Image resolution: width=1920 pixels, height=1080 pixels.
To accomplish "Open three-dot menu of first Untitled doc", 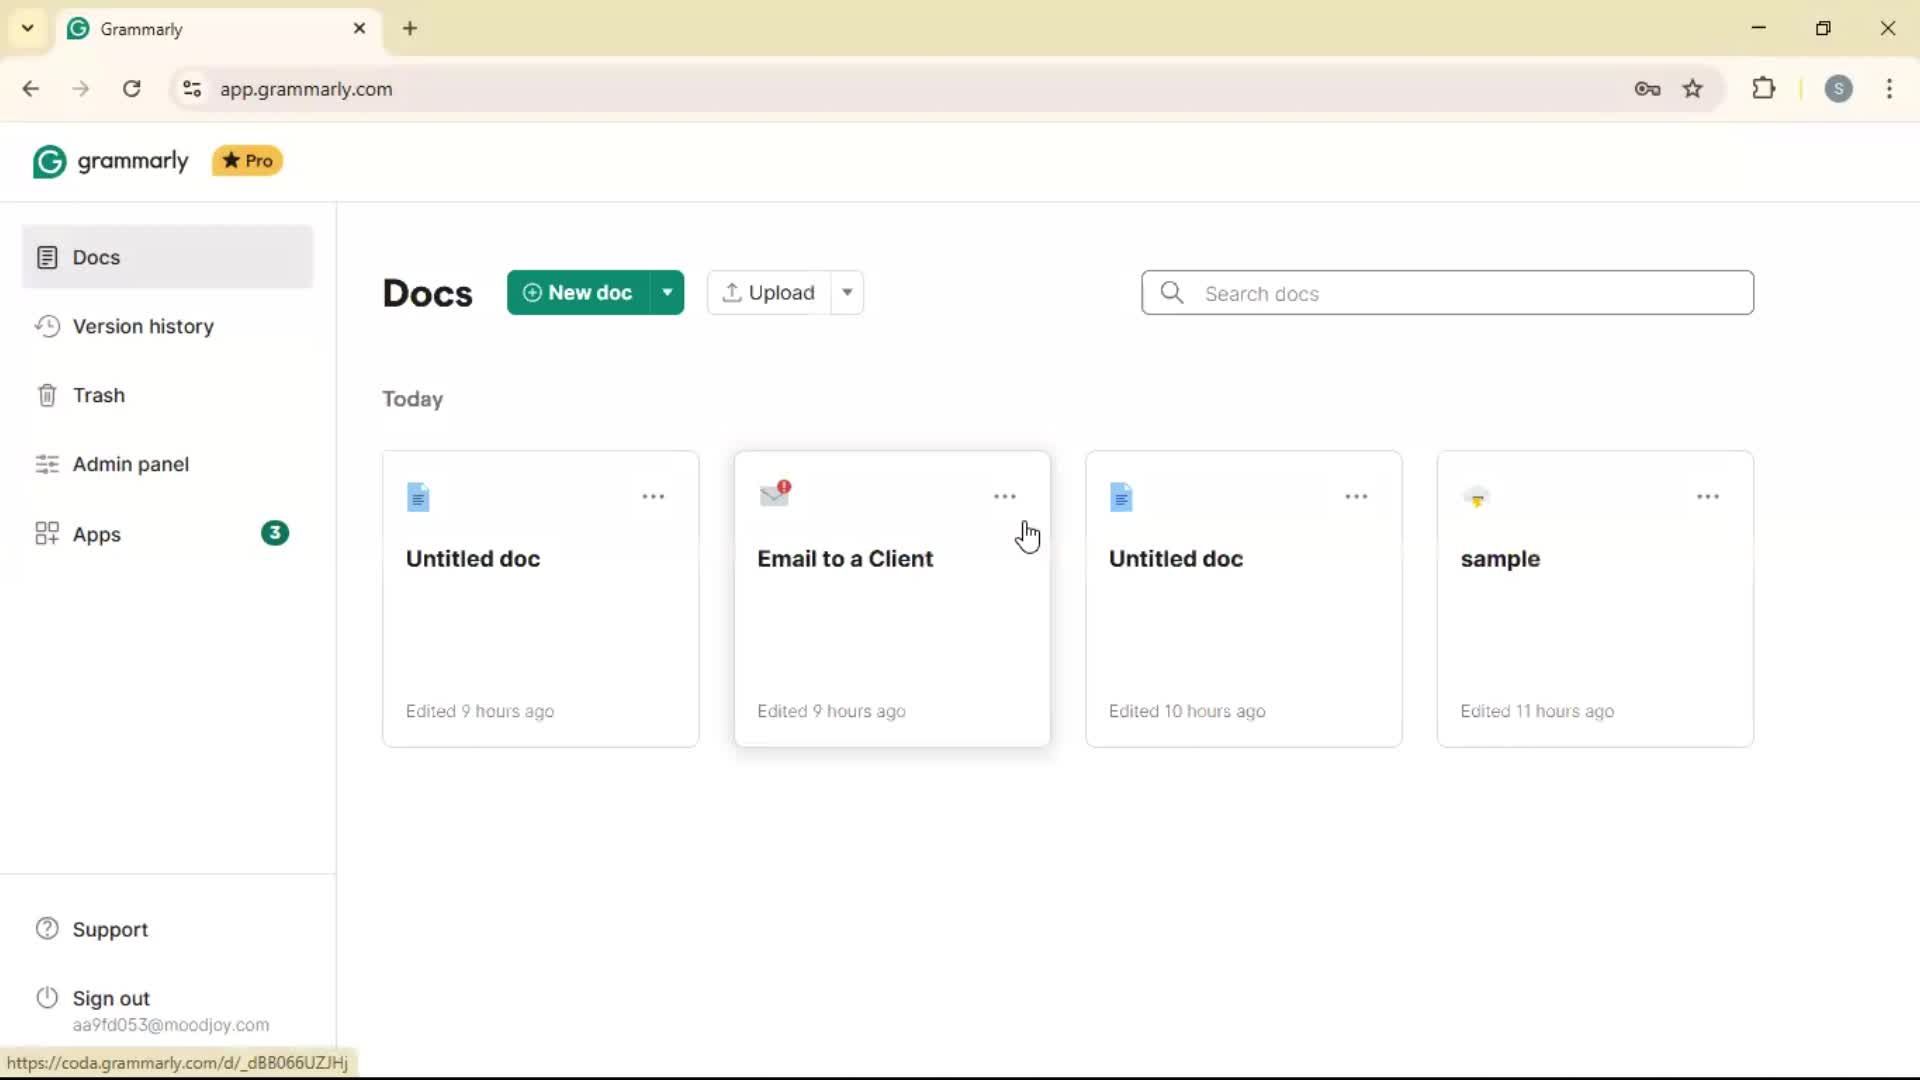I will [x=653, y=497].
